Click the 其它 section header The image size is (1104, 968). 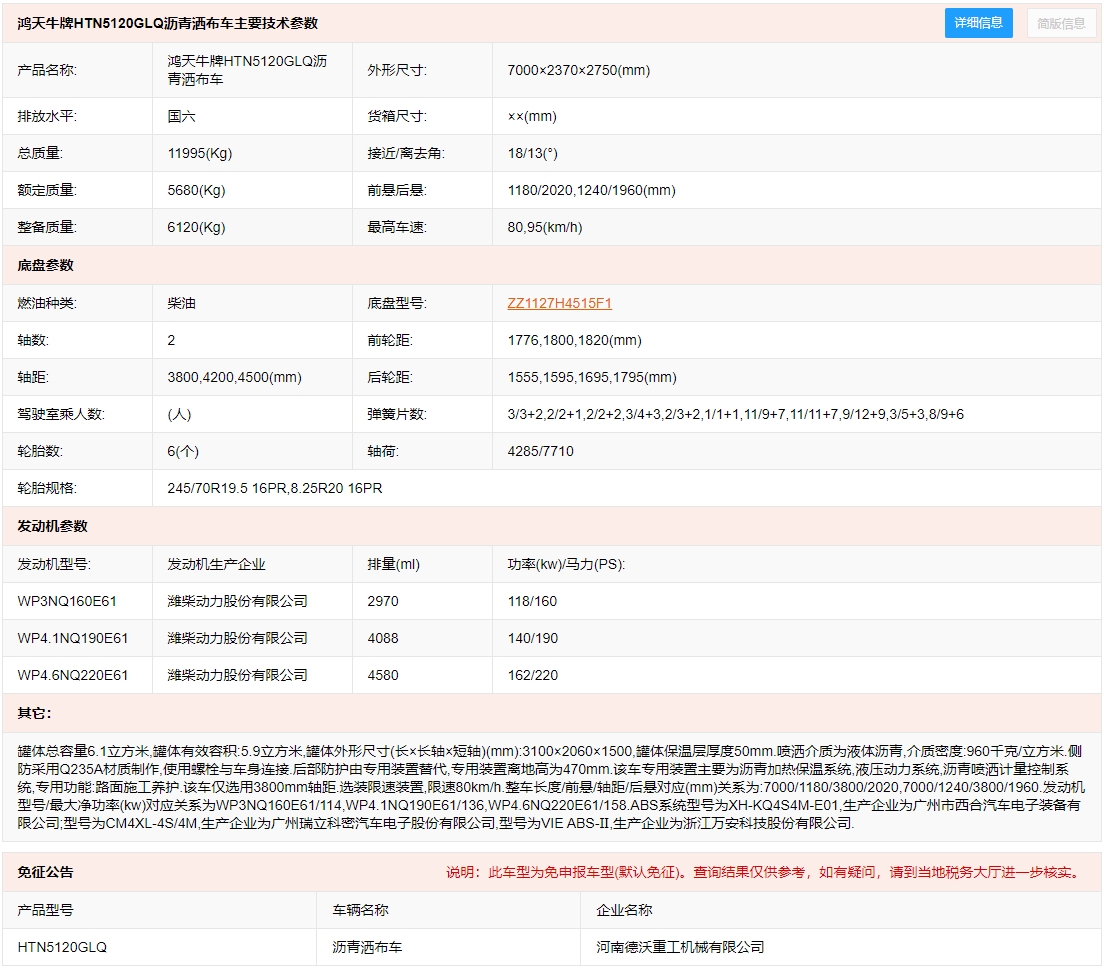tap(34, 713)
